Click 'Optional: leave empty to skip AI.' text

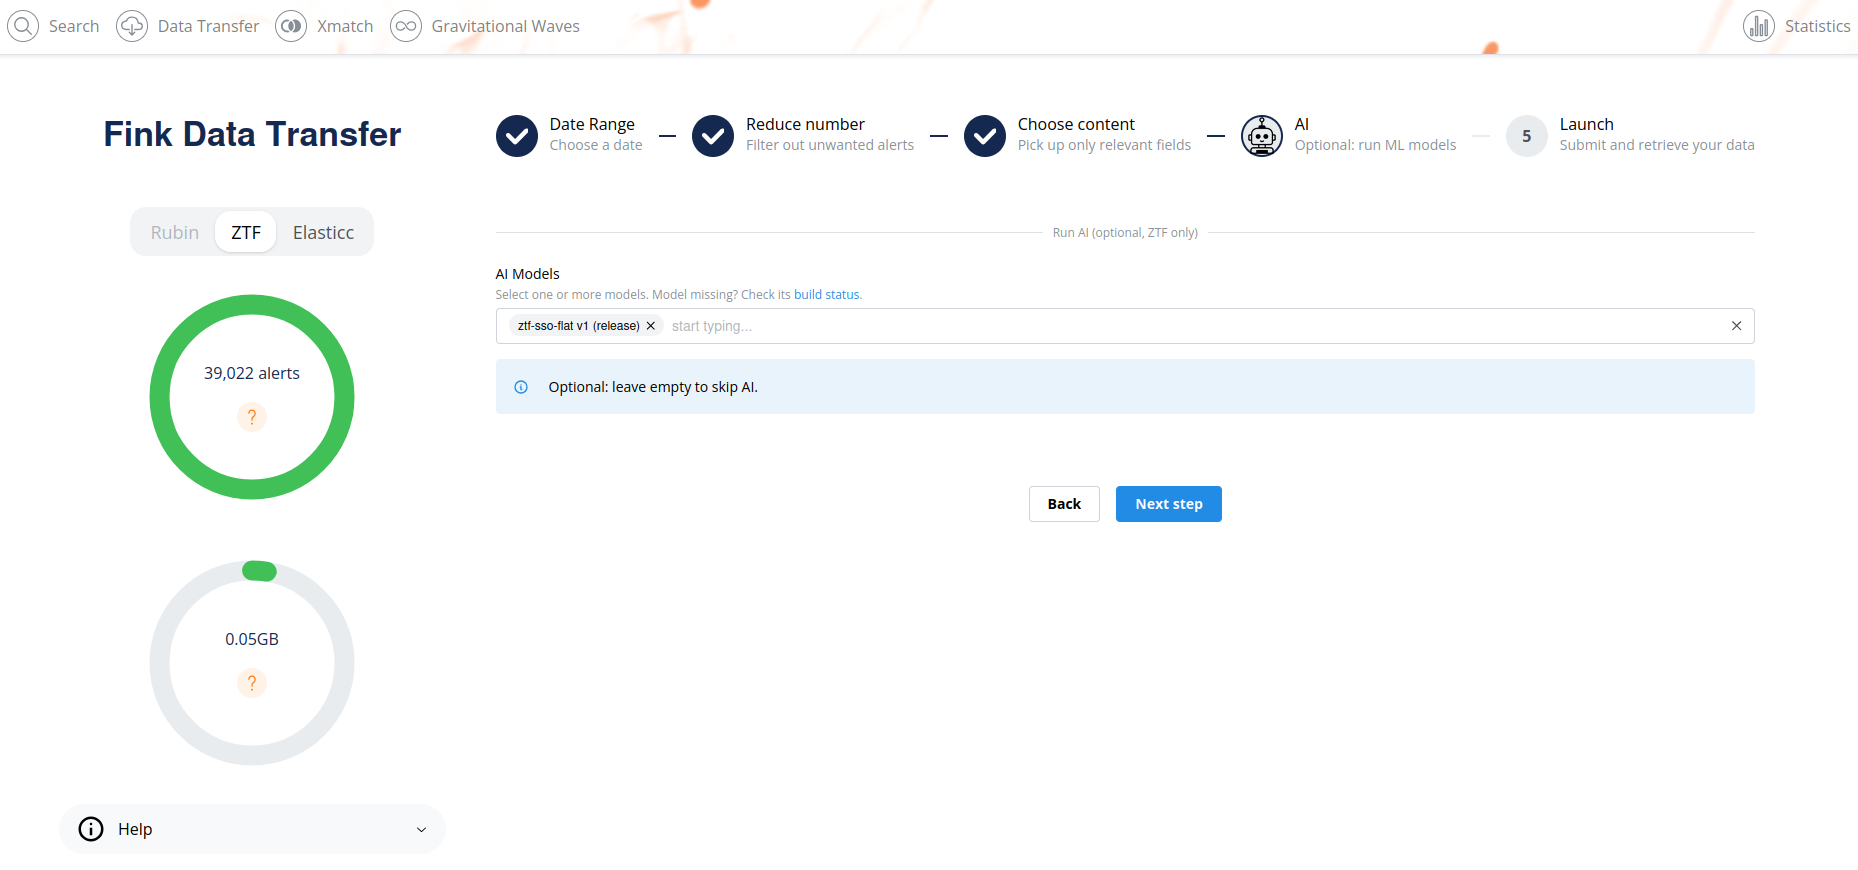(x=653, y=387)
